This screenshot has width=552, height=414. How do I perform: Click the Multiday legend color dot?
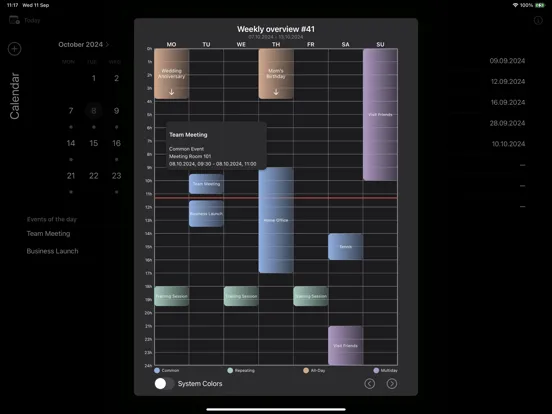376,370
